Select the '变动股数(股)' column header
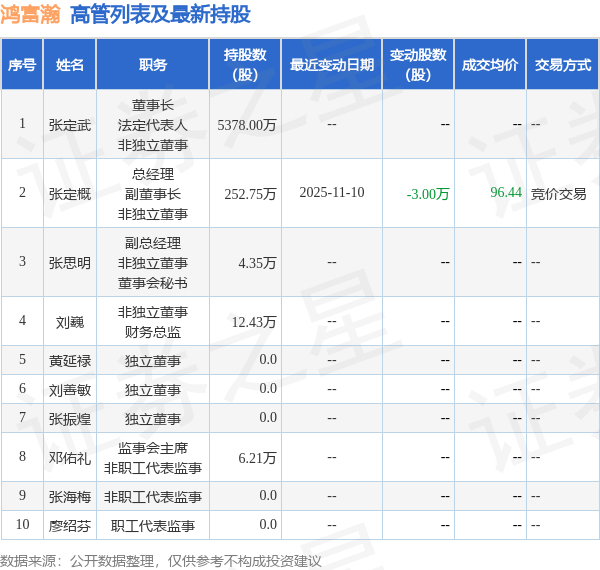This screenshot has width=600, height=570. coord(418,64)
